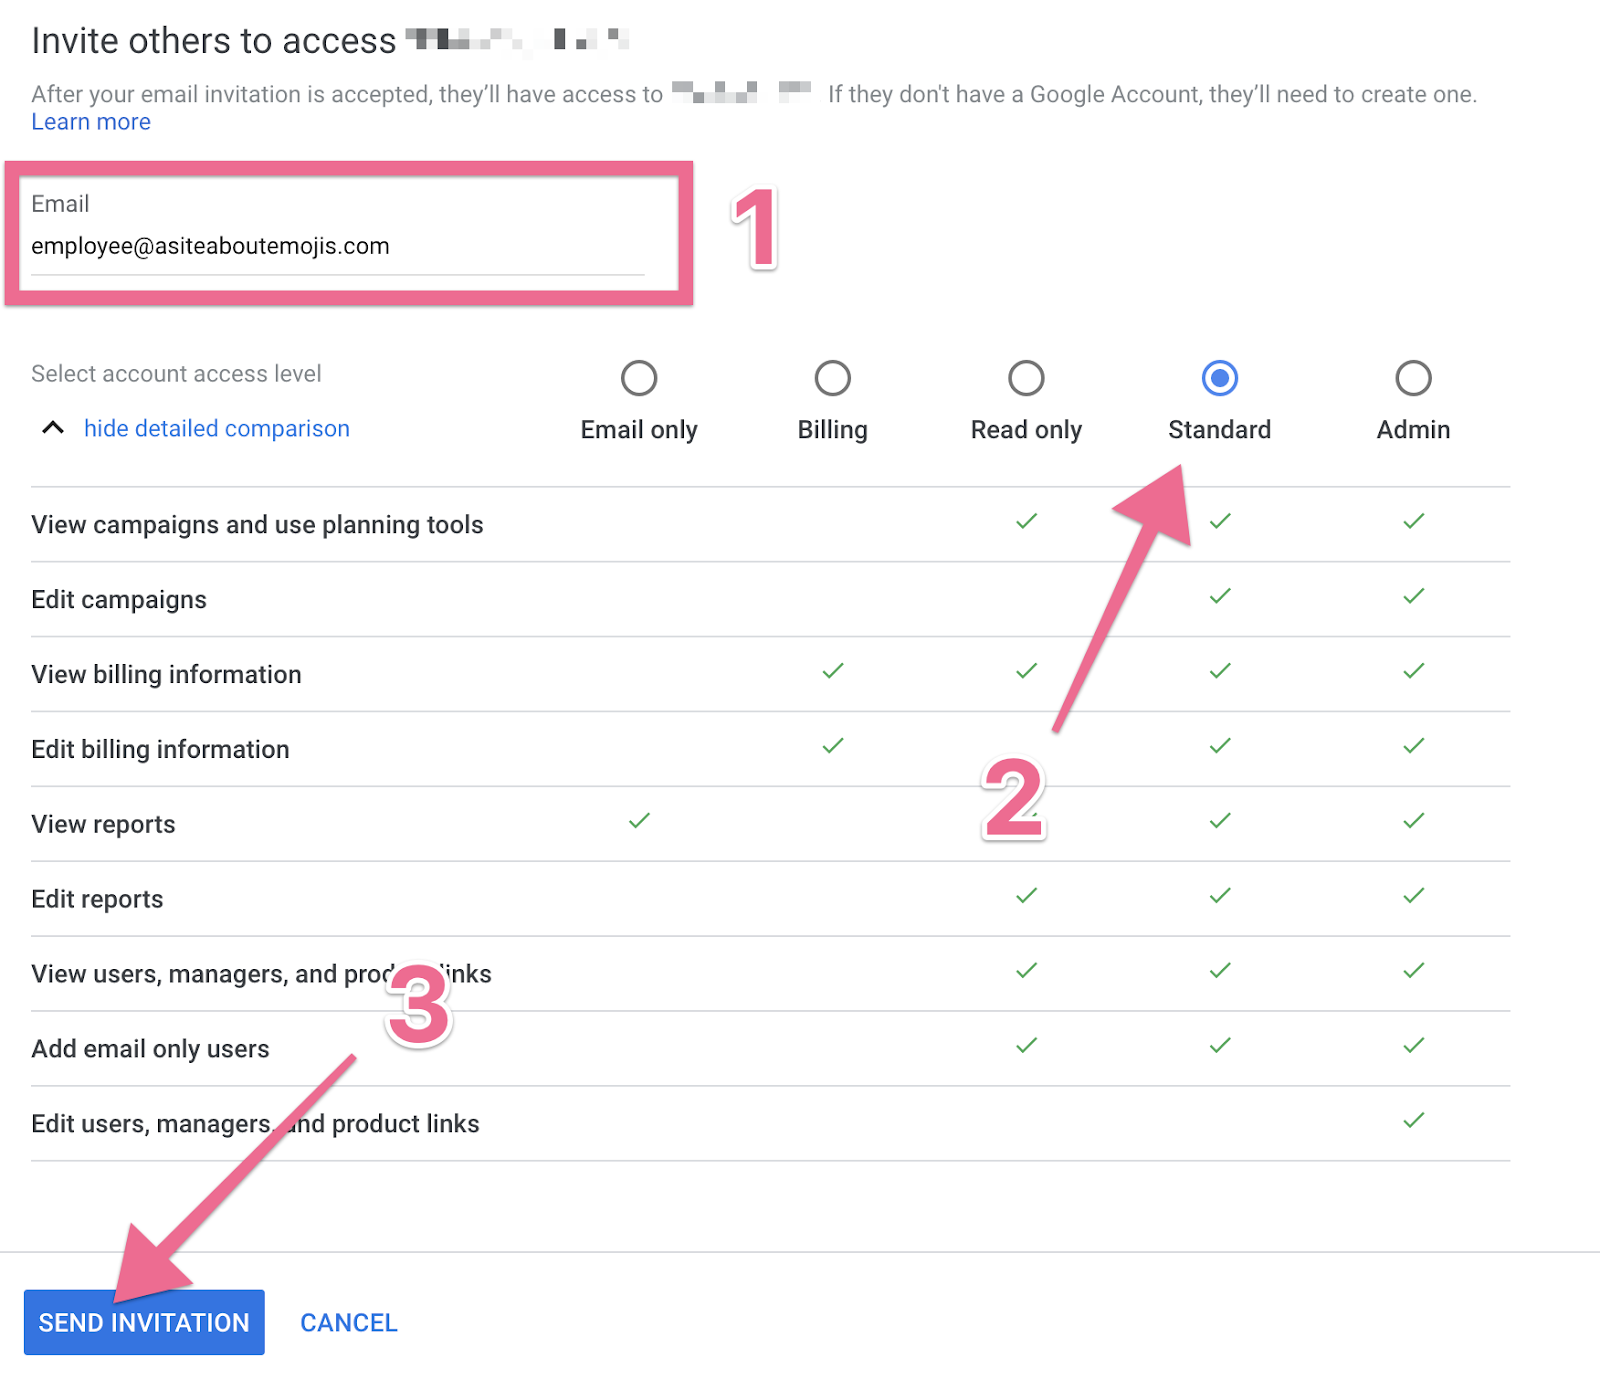The height and width of the screenshot is (1379, 1600).
Task: Click the Billing checkmark for Edit billing information
Action: coord(832,746)
